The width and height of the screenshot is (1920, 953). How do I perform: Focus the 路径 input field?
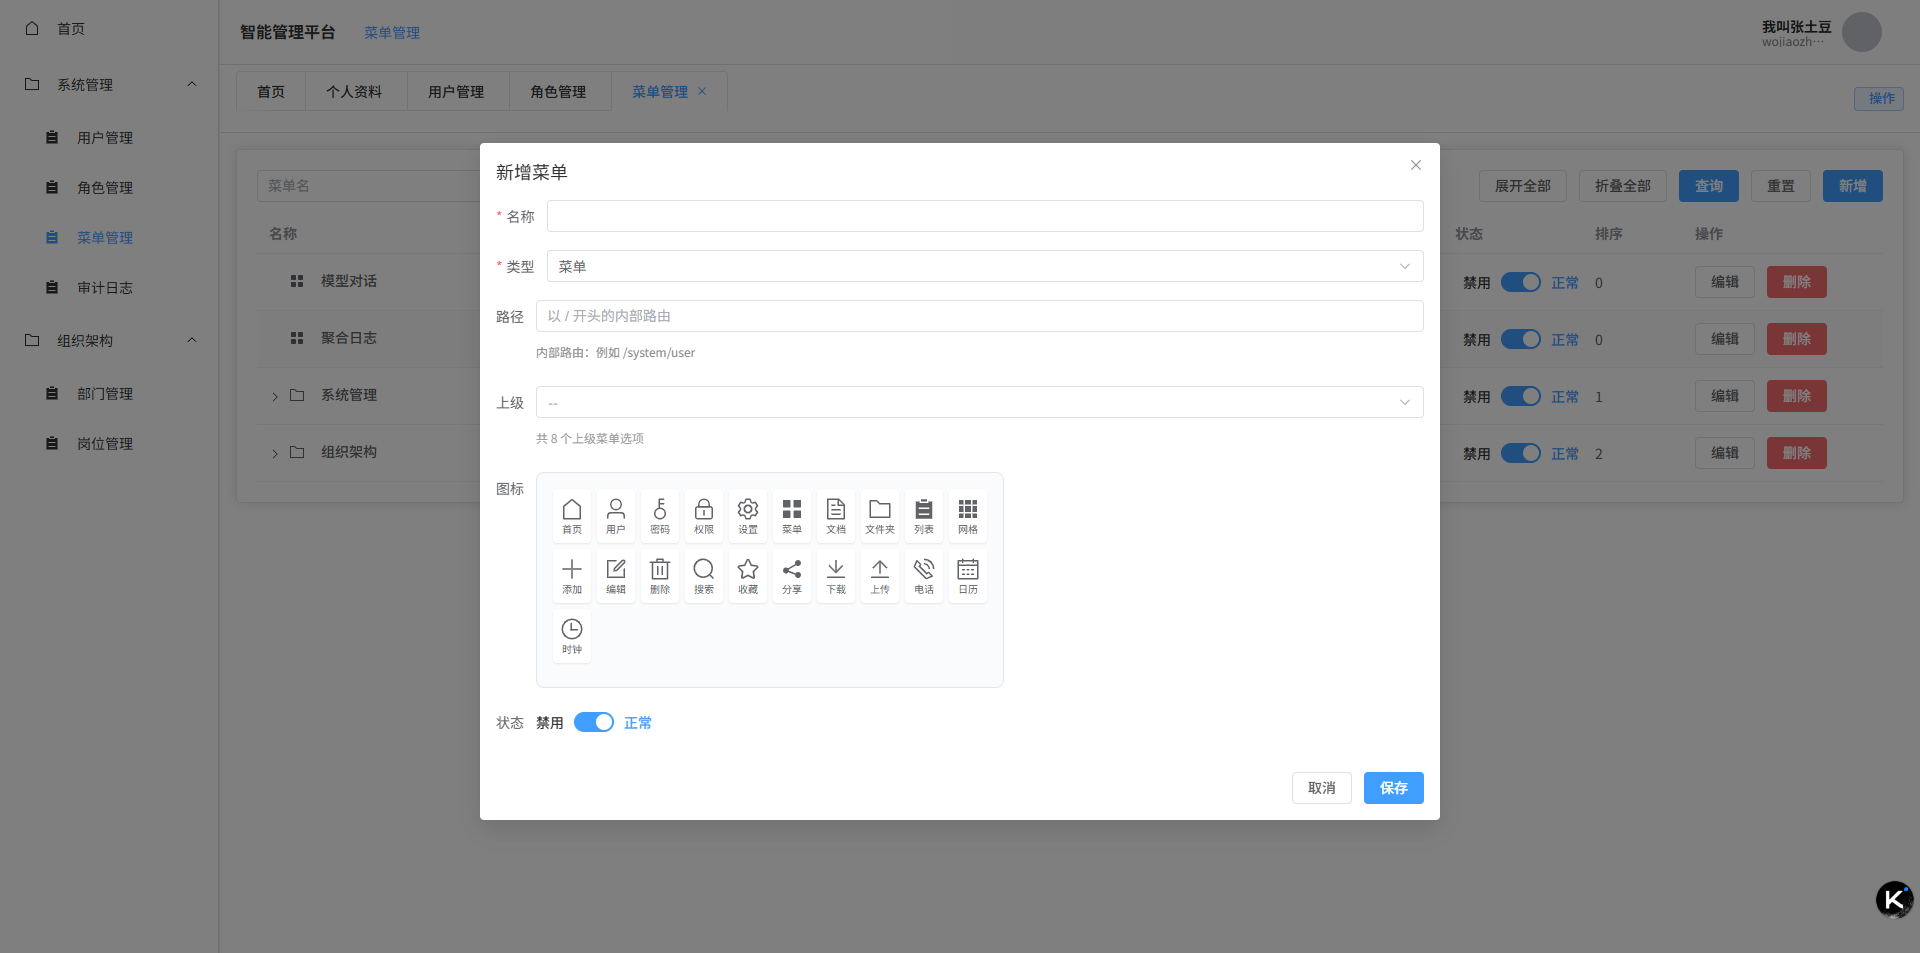point(980,316)
